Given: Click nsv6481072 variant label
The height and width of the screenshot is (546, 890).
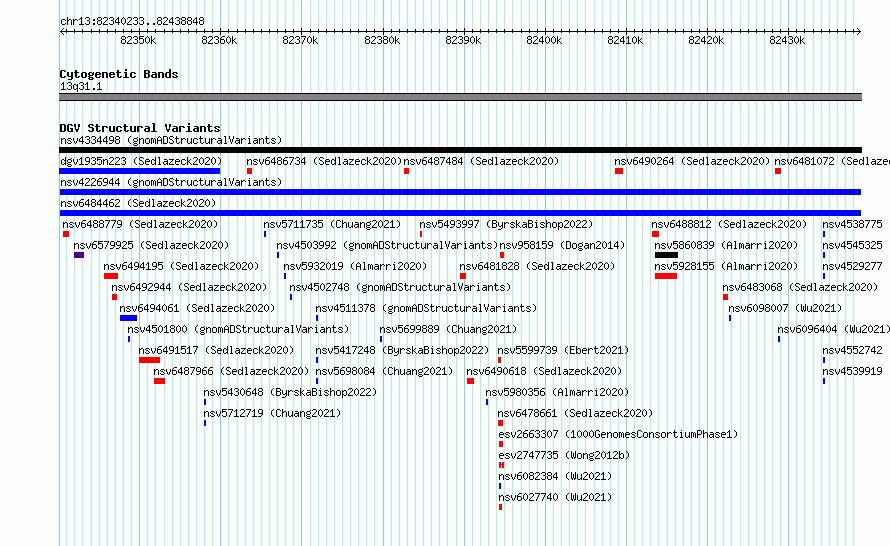Looking at the screenshot, I should click(832, 161).
